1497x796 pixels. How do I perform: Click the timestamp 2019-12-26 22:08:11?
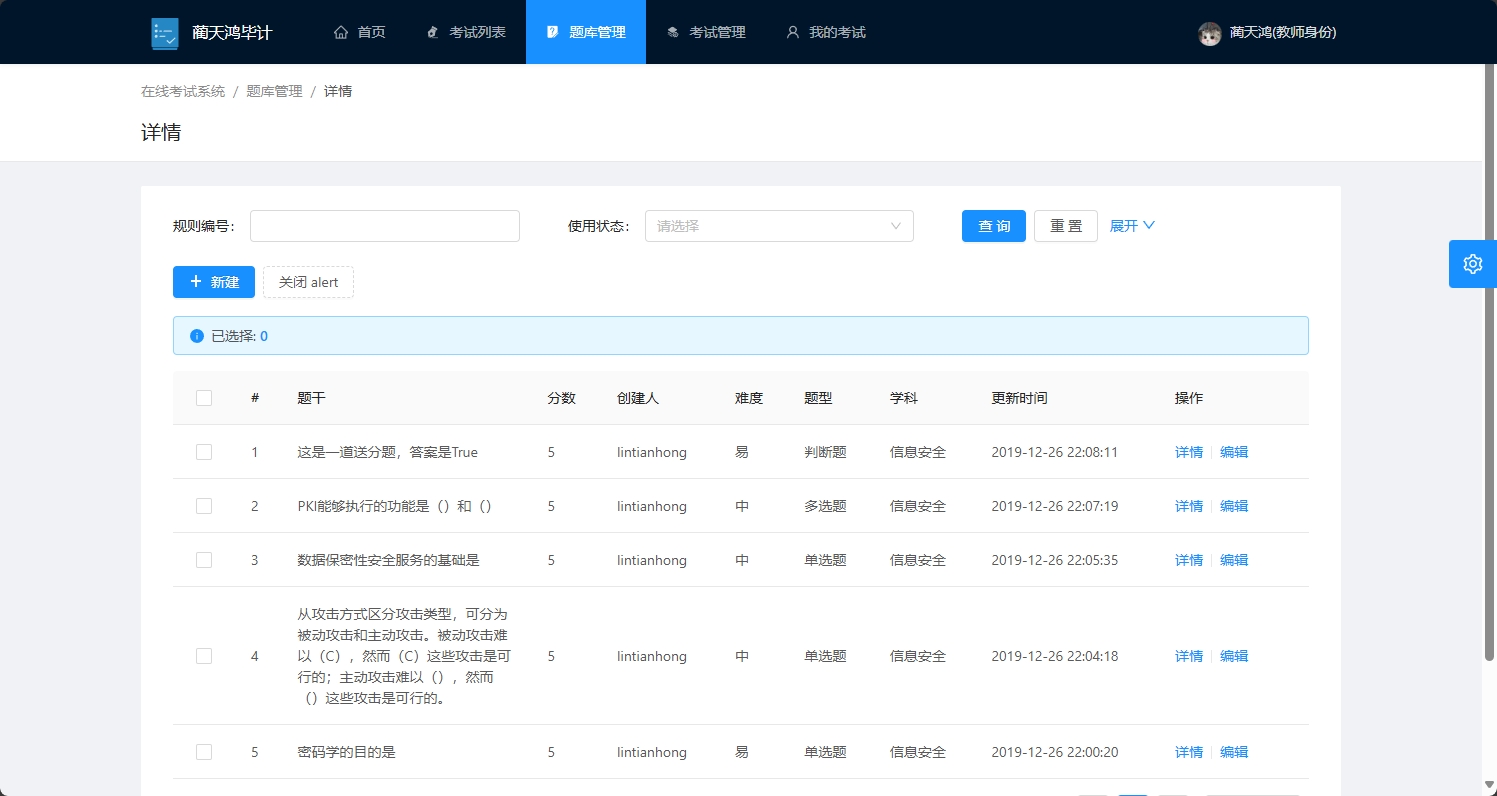[1054, 452]
